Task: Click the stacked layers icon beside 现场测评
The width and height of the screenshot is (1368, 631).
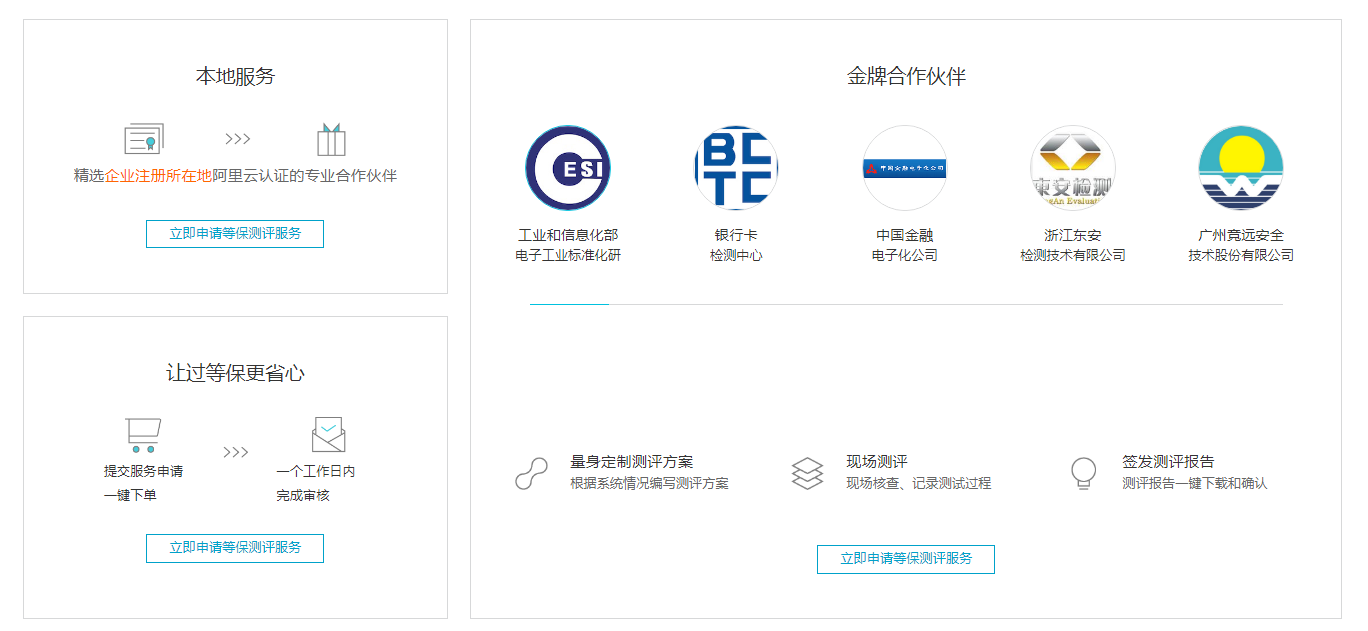Action: [x=807, y=473]
